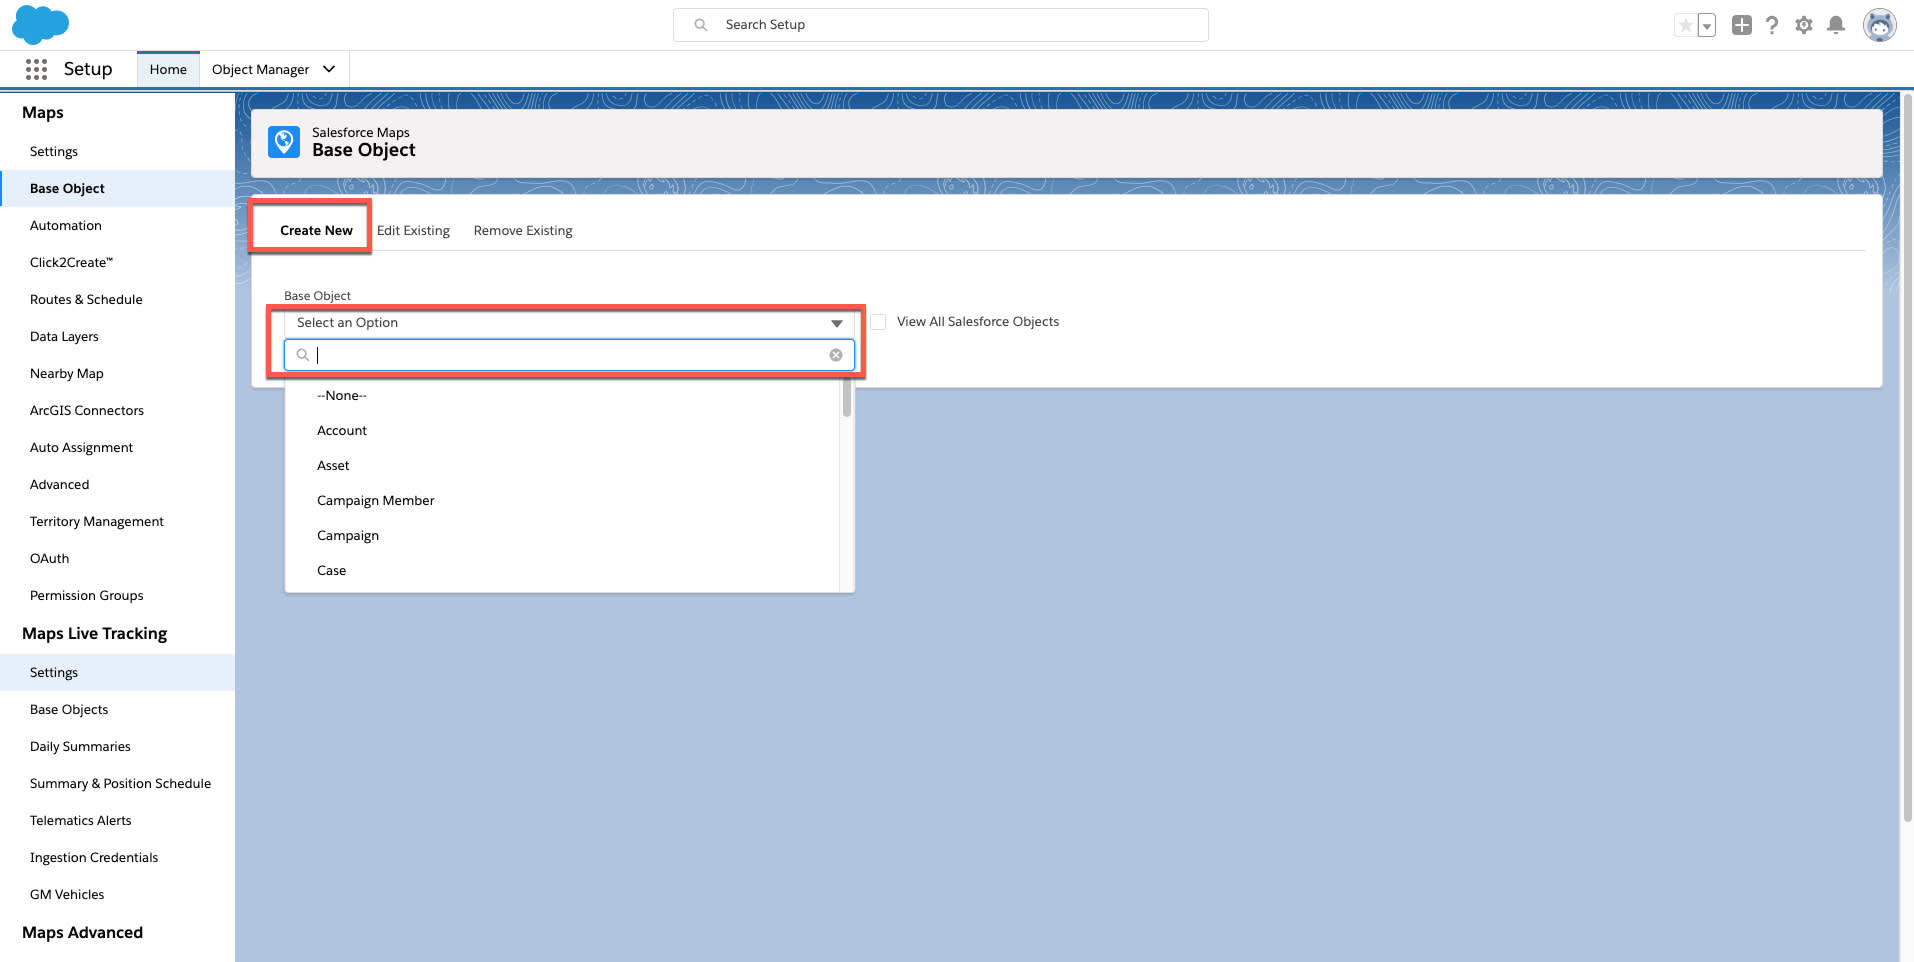The width and height of the screenshot is (1914, 962).
Task: Open the user profile avatar
Action: (1880, 25)
